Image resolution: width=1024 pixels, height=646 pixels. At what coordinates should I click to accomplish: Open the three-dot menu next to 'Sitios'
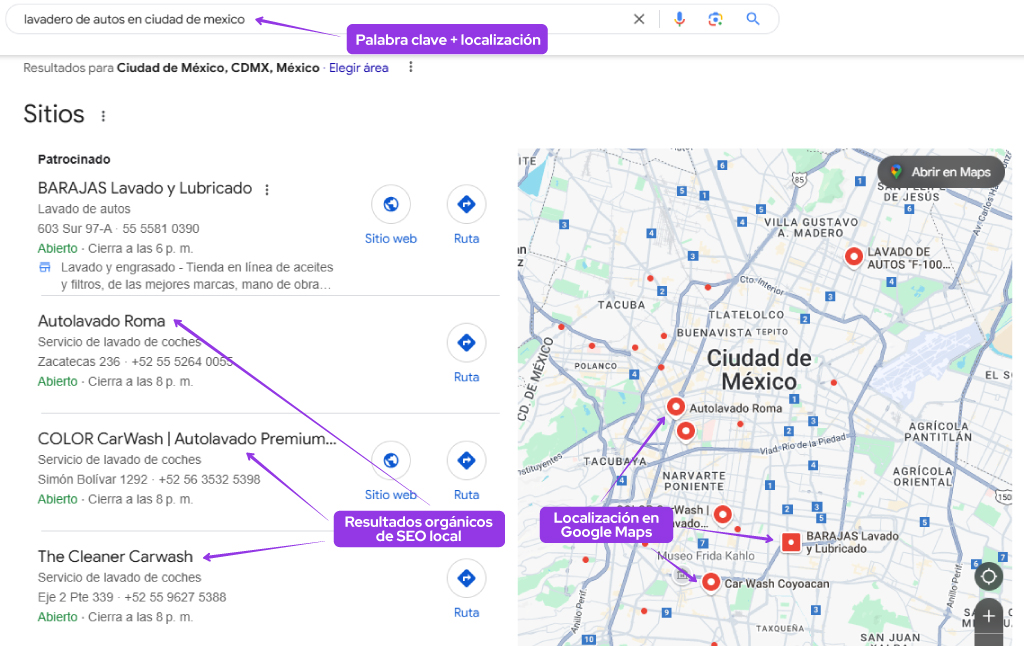pos(103,116)
